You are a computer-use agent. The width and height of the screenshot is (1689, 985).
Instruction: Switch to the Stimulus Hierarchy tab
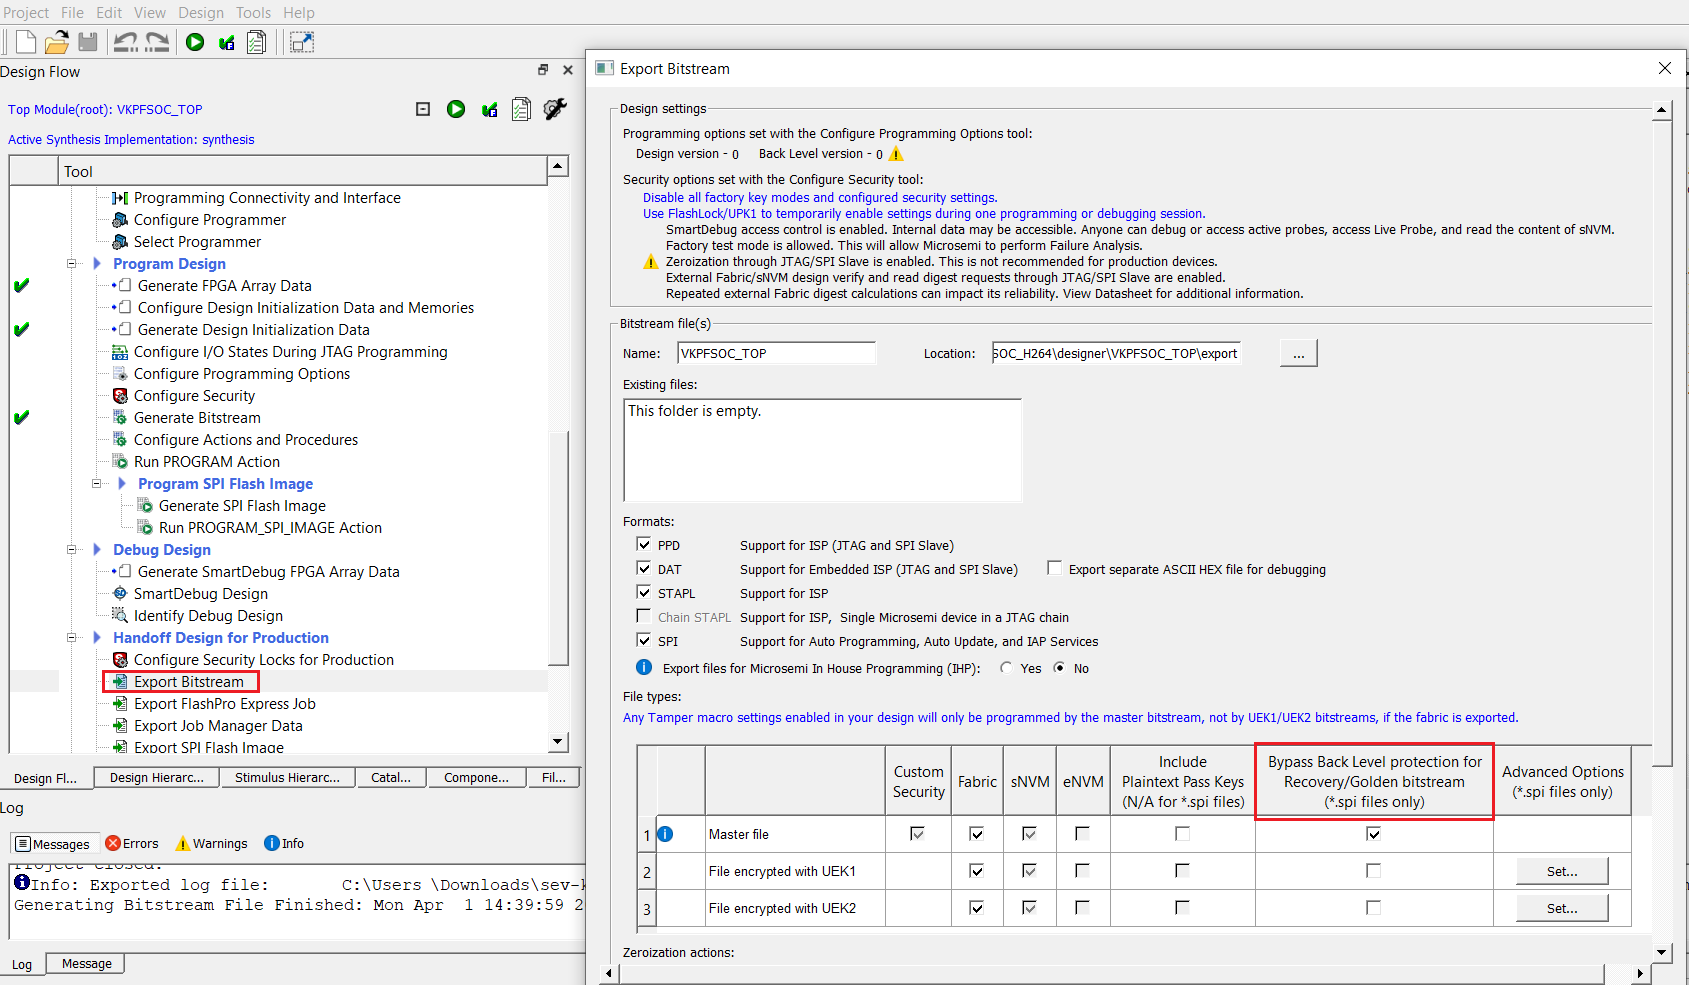(287, 778)
